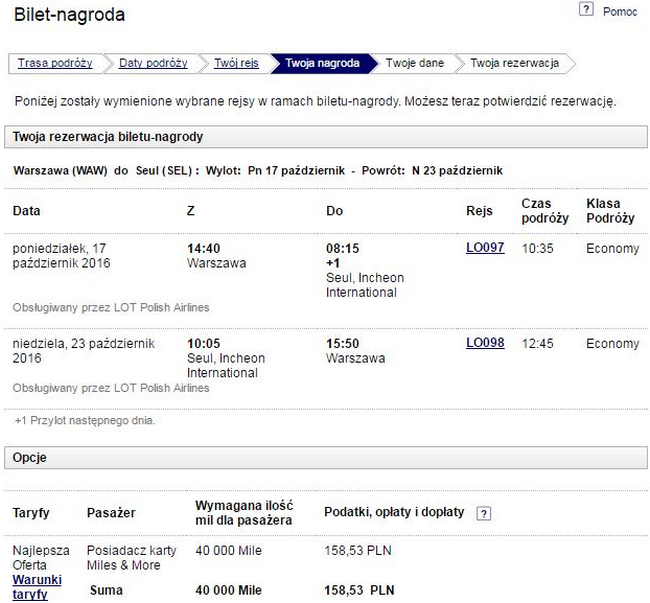The height and width of the screenshot is (603, 650).
Task: Go back to Trasa podróży step
Action: pyautogui.click(x=55, y=63)
